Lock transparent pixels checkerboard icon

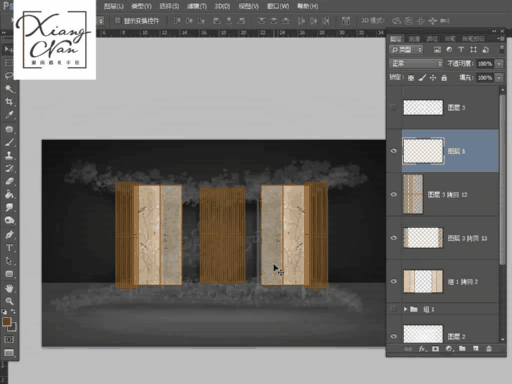(x=411, y=78)
